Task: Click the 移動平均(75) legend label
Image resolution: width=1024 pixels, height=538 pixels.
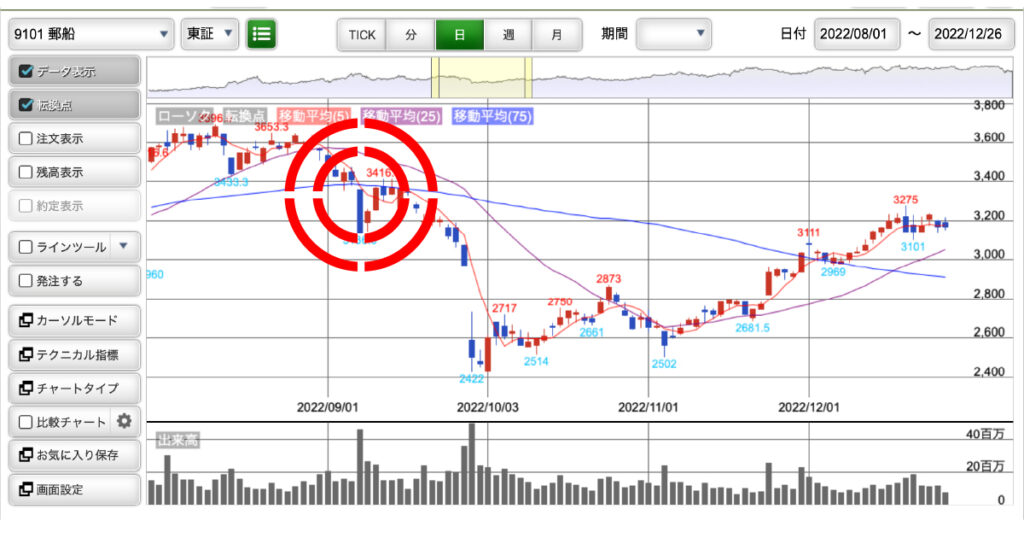Action: 493,116
